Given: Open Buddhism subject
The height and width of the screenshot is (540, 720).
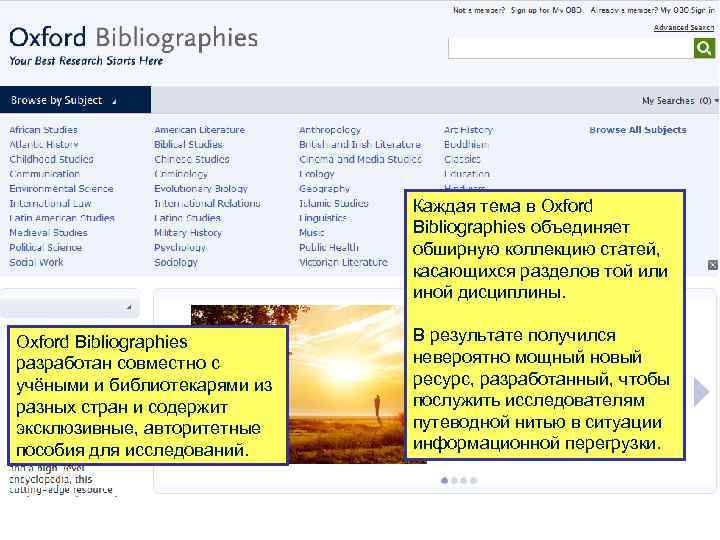Looking at the screenshot, I should point(466,145).
